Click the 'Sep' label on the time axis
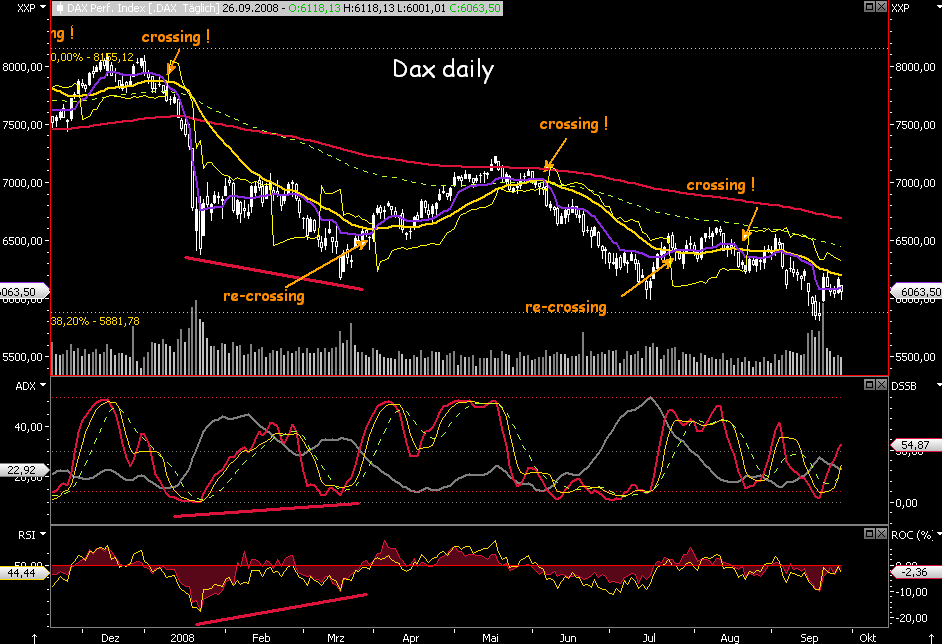 (x=809, y=638)
